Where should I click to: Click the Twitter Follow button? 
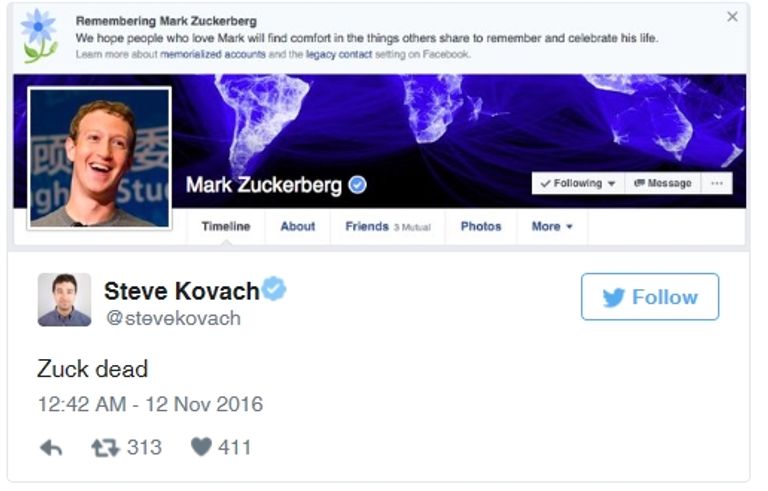[649, 297]
